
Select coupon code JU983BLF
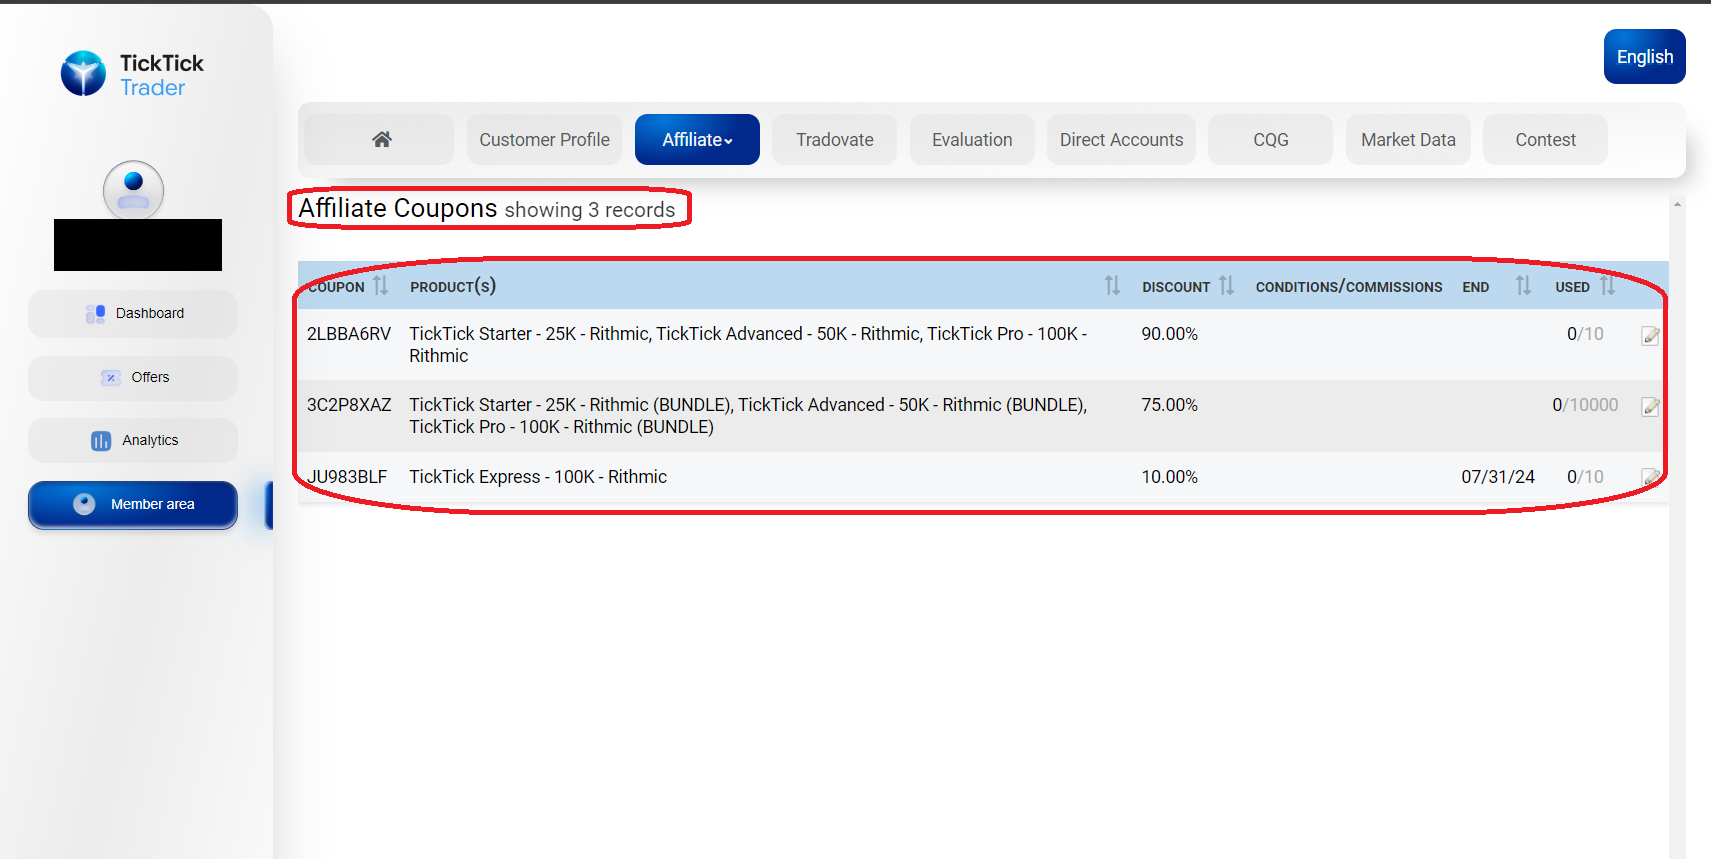pos(347,477)
